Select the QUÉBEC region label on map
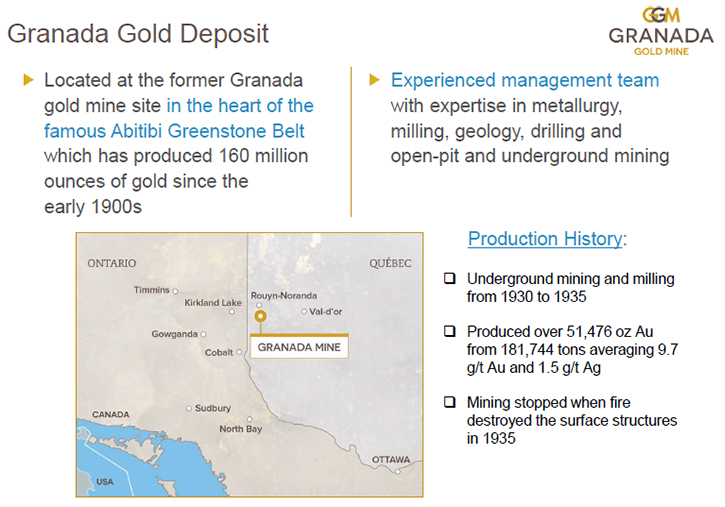 point(390,263)
